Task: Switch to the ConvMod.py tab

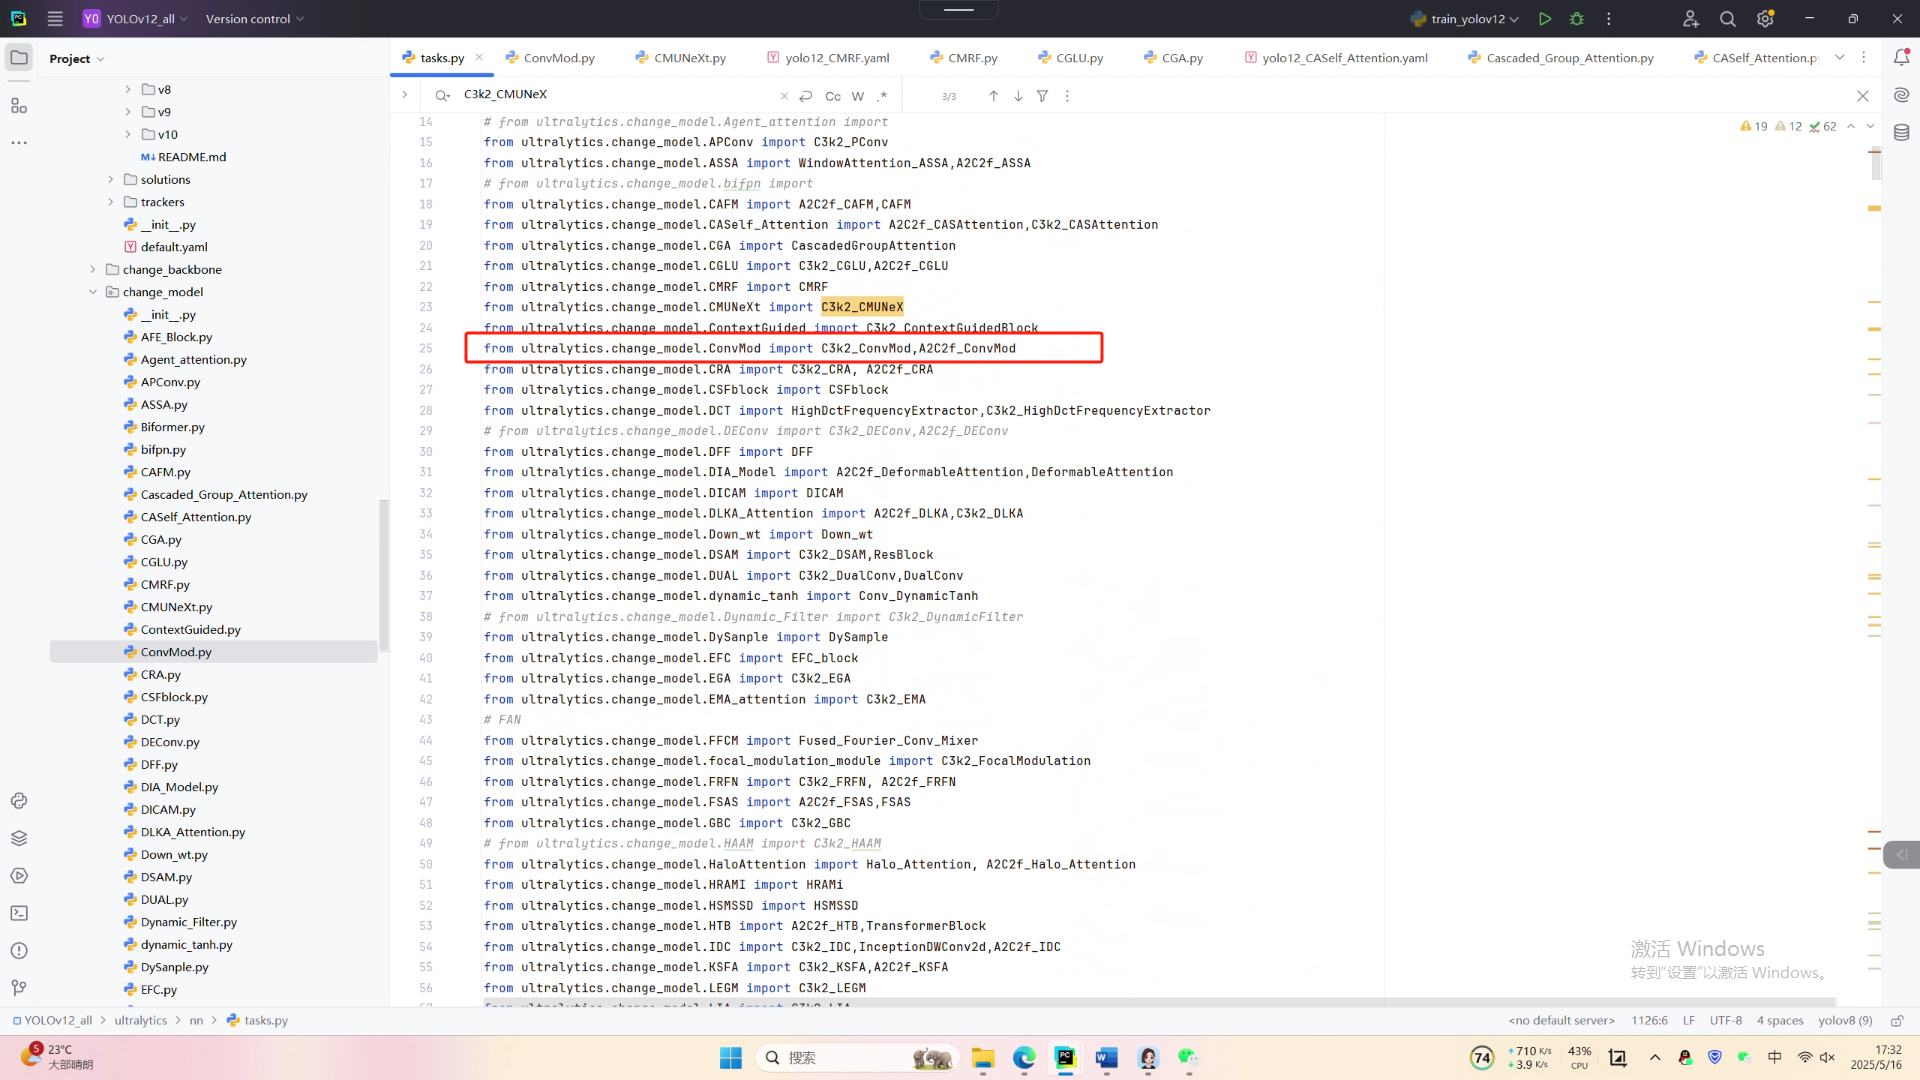Action: click(558, 58)
